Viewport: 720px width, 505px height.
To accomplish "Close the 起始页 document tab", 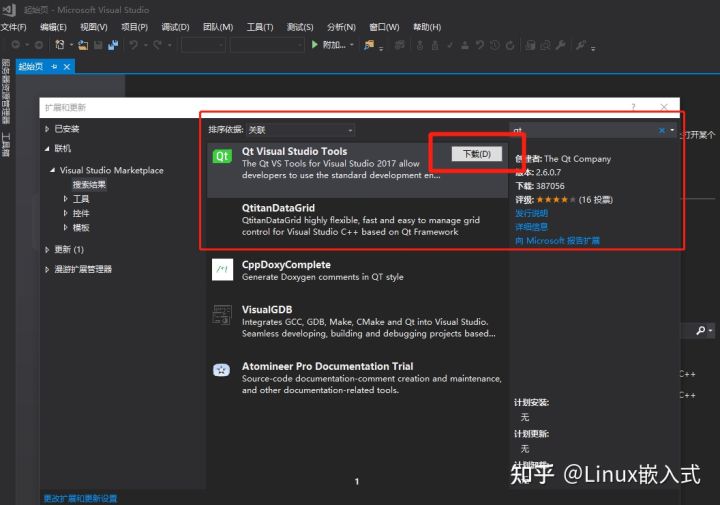I will click(67, 66).
